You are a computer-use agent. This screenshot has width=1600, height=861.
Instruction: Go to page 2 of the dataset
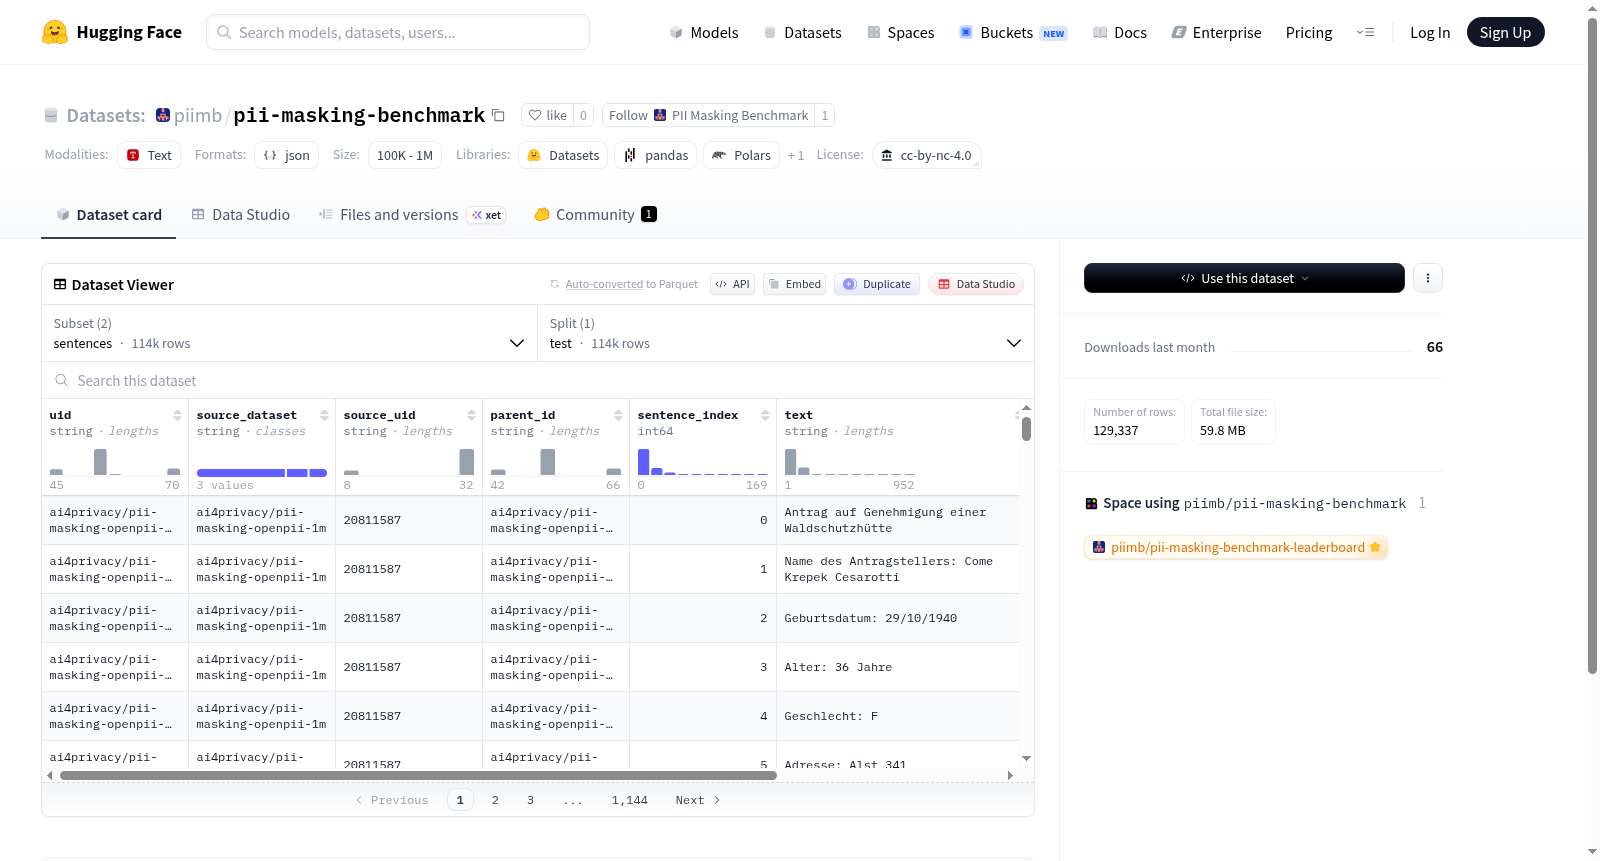point(495,800)
